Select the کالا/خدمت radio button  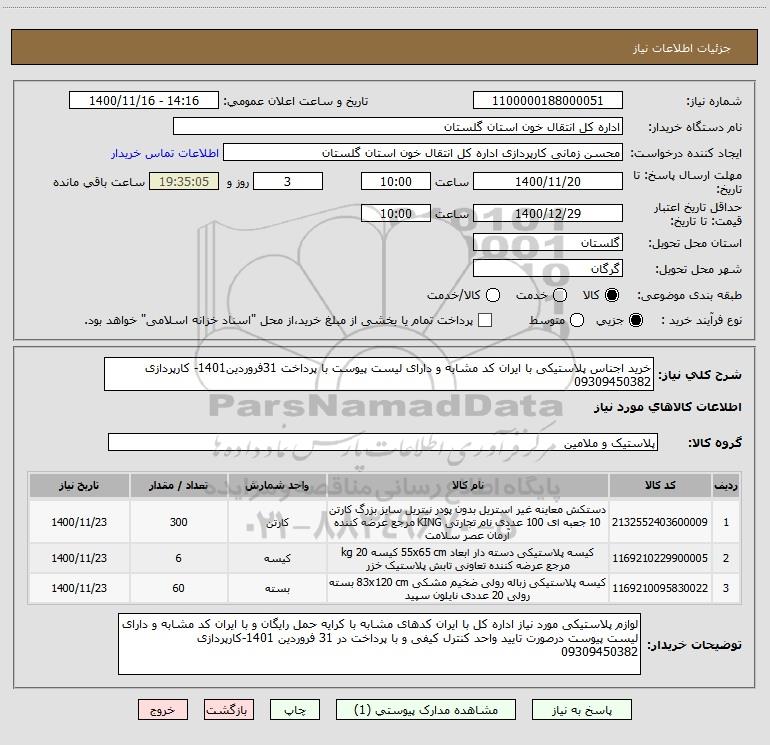(493, 295)
